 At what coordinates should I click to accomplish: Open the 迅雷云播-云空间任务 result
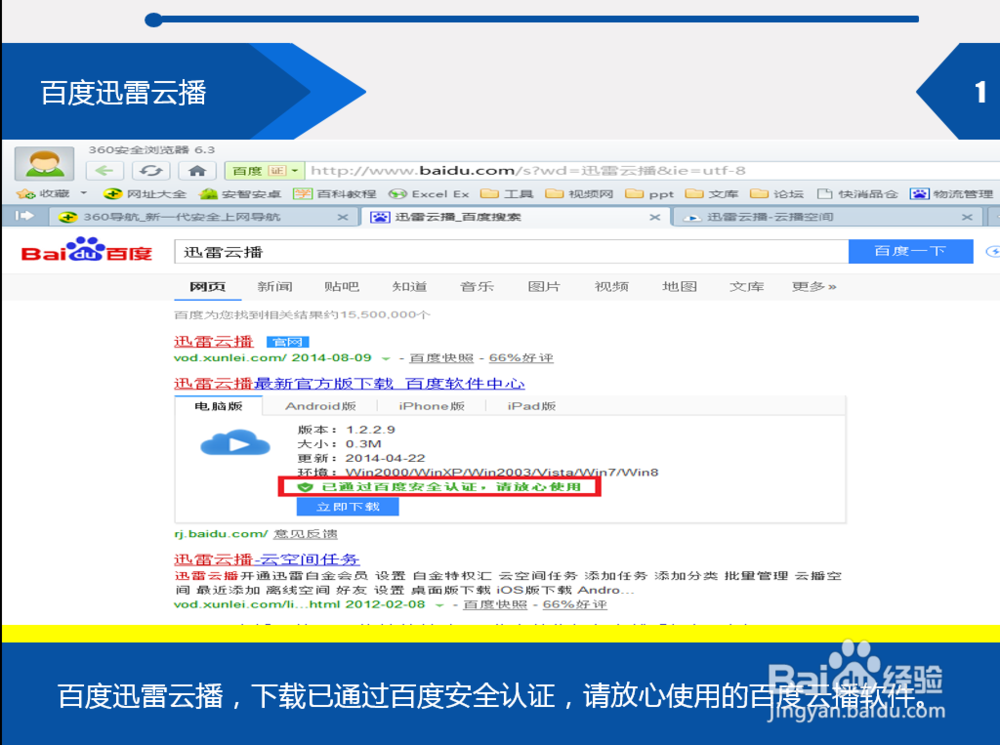tap(267, 559)
